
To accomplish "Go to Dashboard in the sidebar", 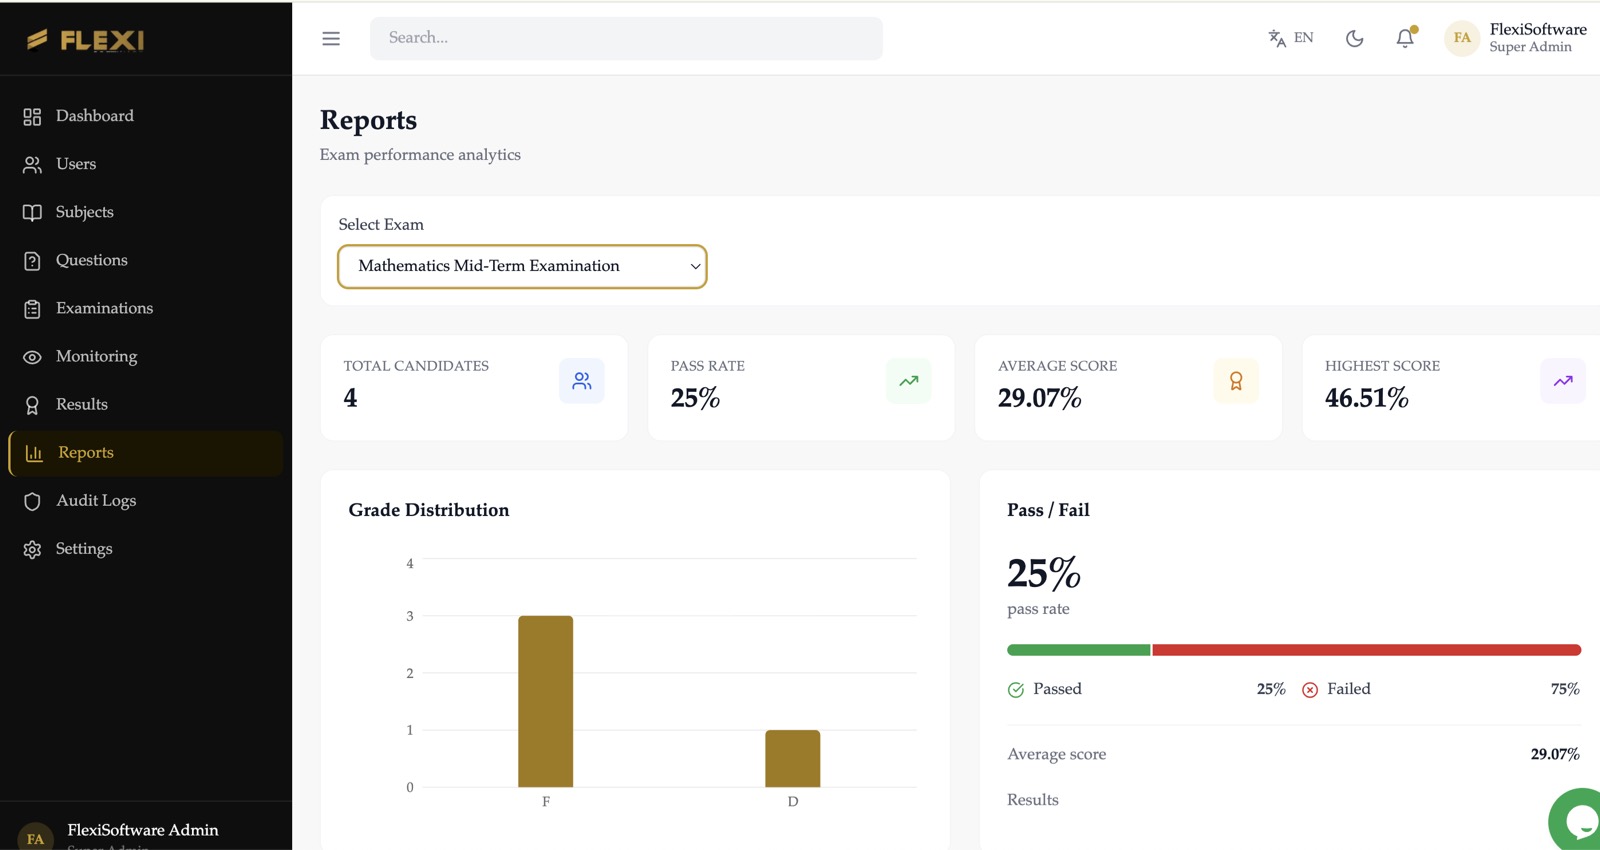I will 146,116.
